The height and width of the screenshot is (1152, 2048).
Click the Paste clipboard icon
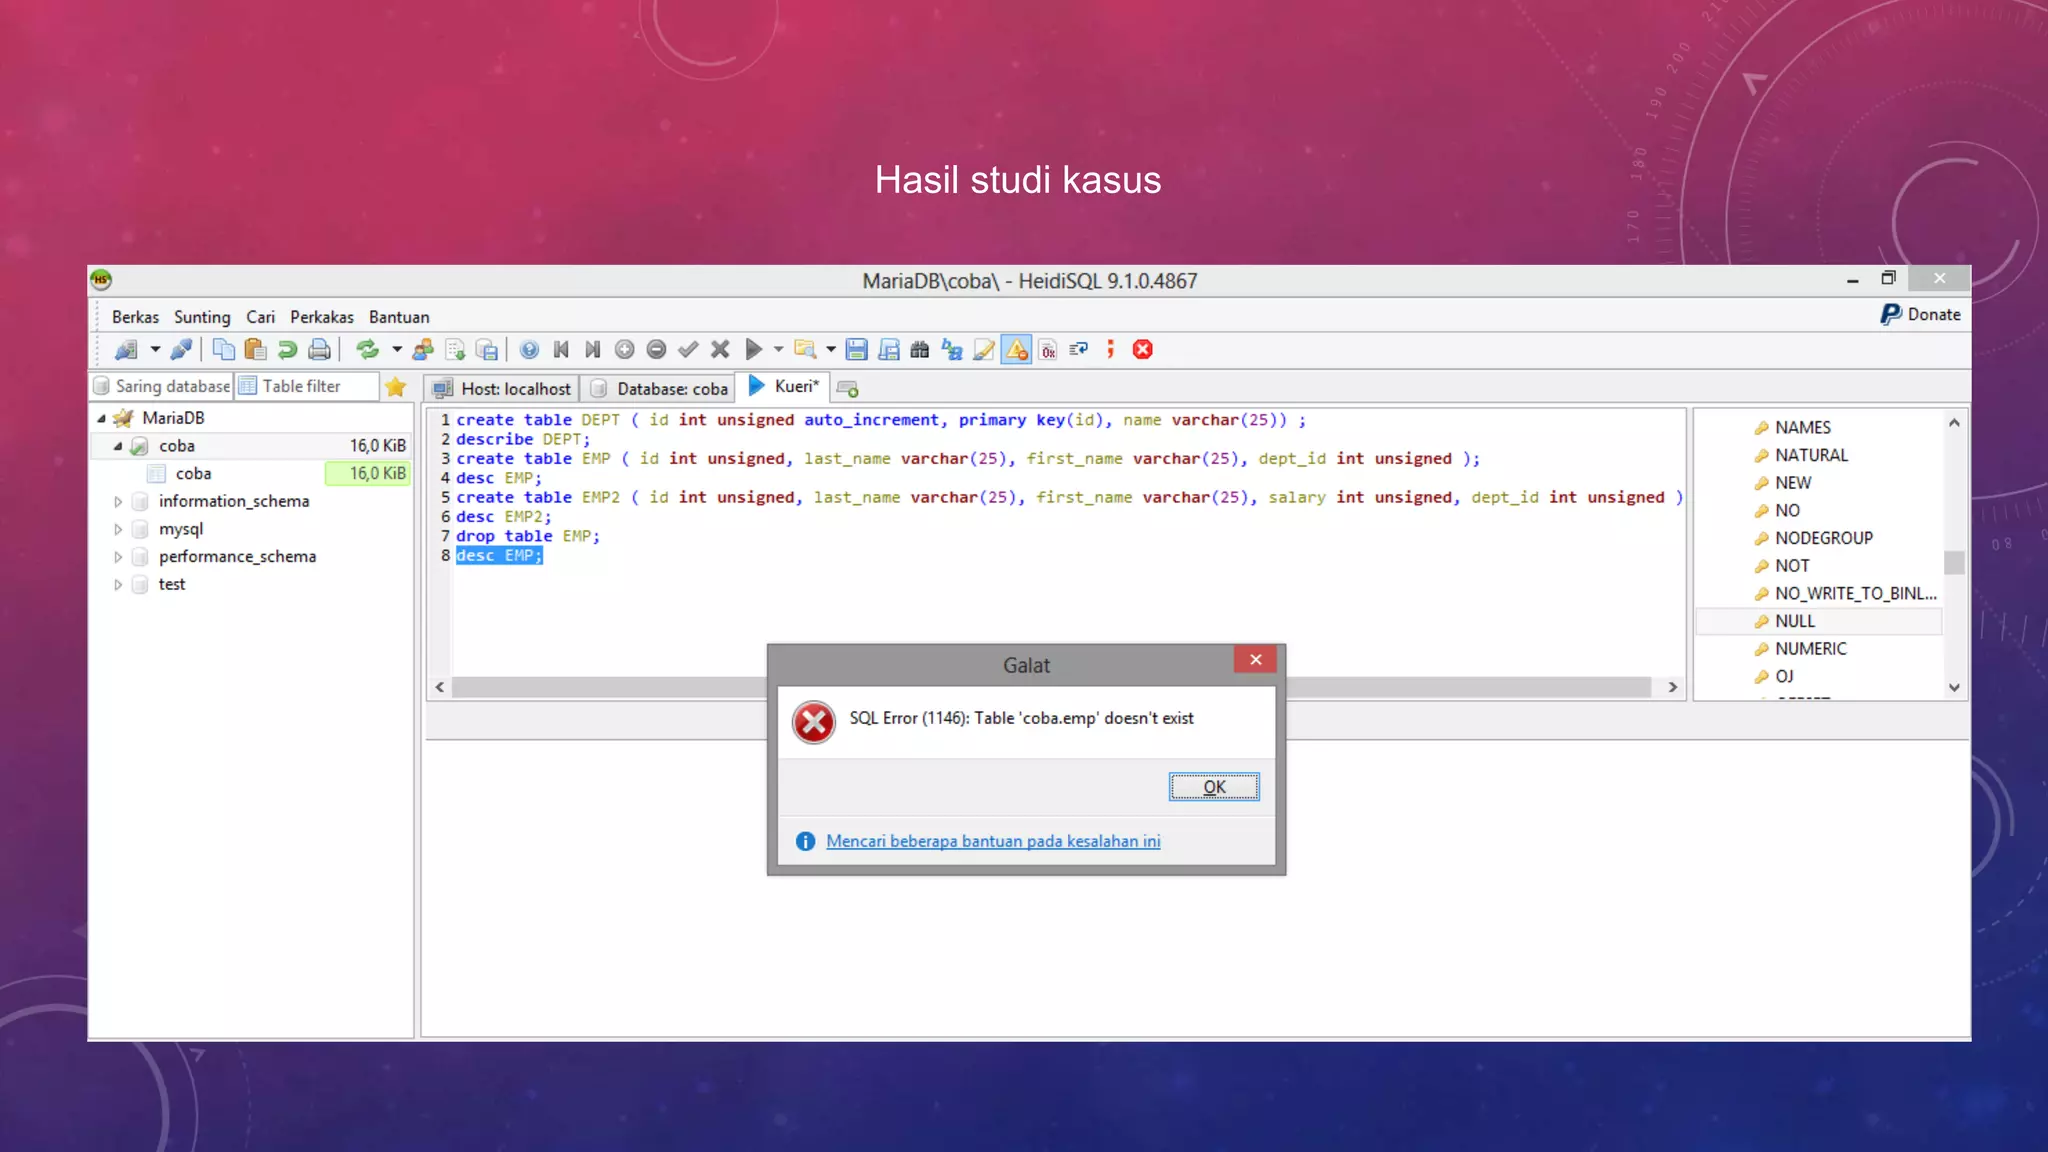click(255, 349)
